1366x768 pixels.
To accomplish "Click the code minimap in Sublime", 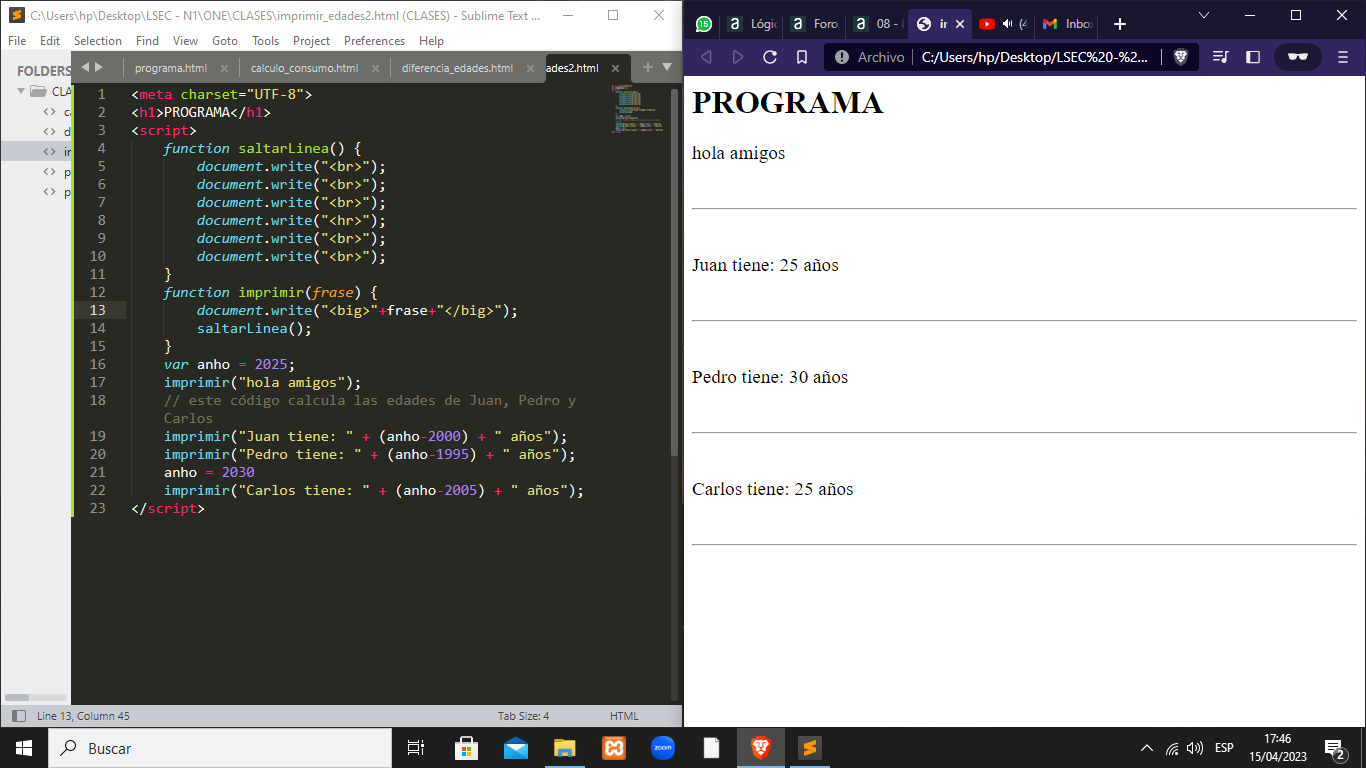I will pos(638,108).
